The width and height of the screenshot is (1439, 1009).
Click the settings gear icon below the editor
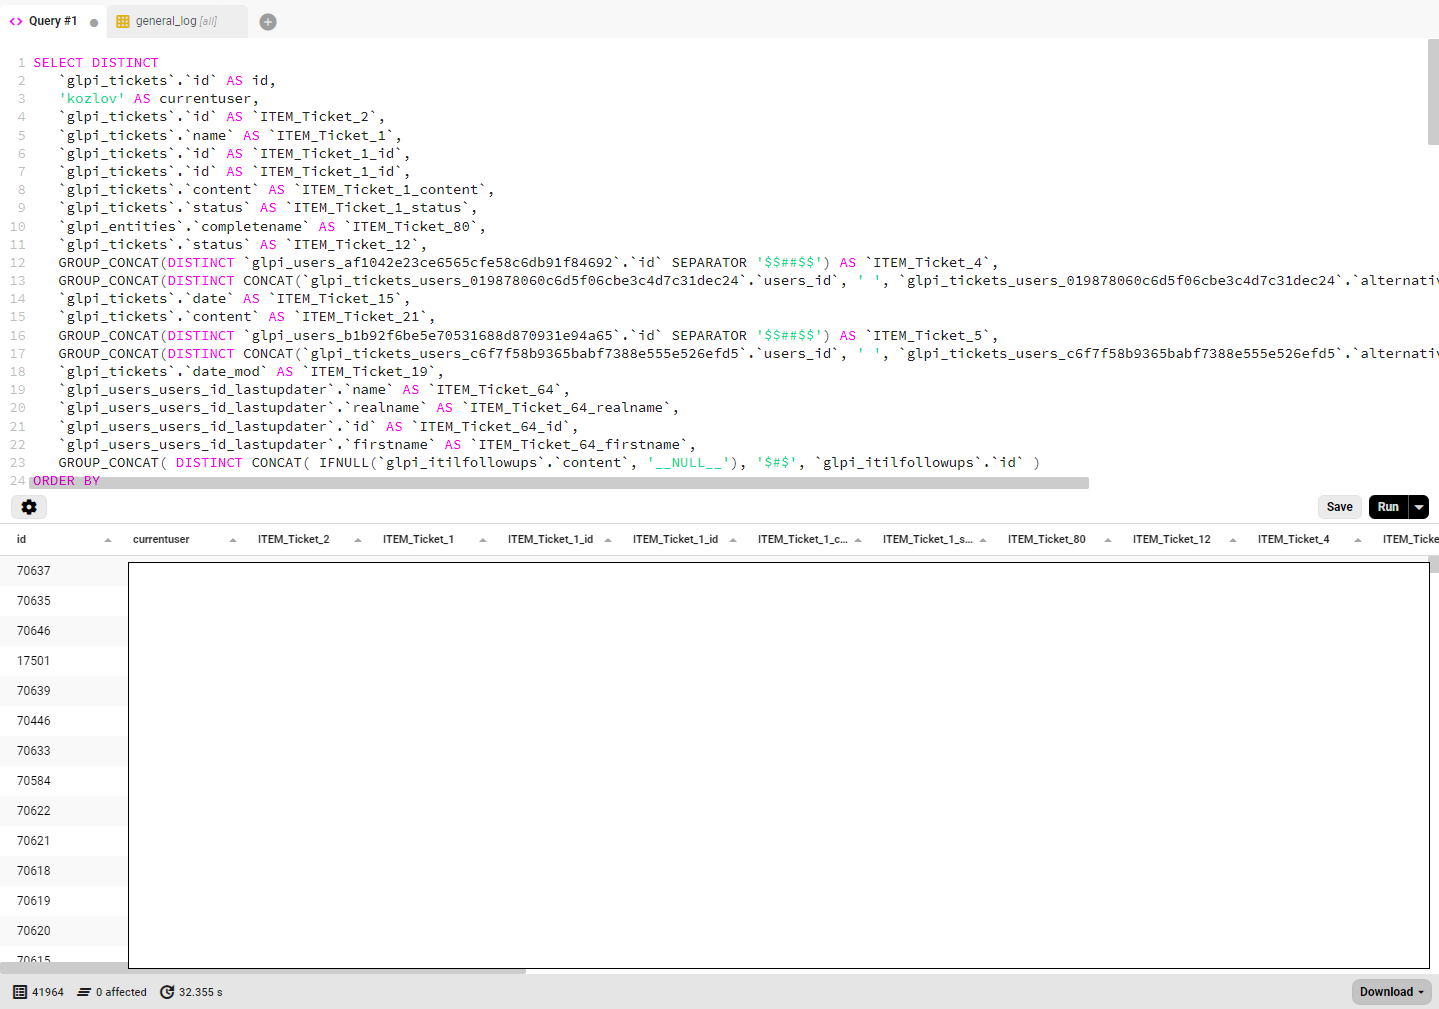click(28, 507)
